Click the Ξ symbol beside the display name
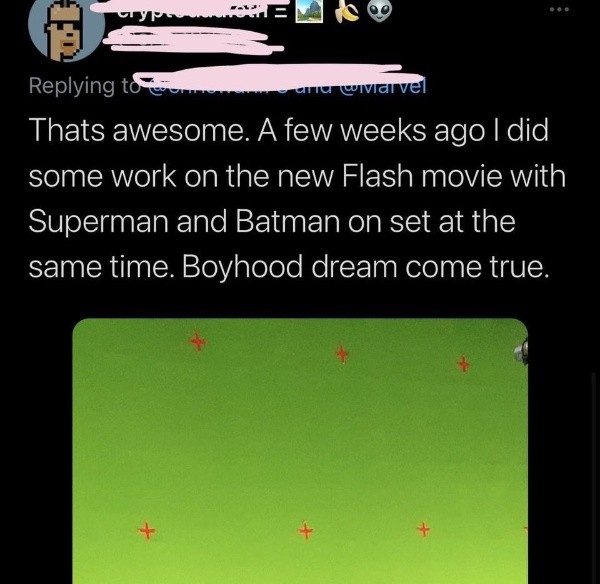 [x=282, y=13]
